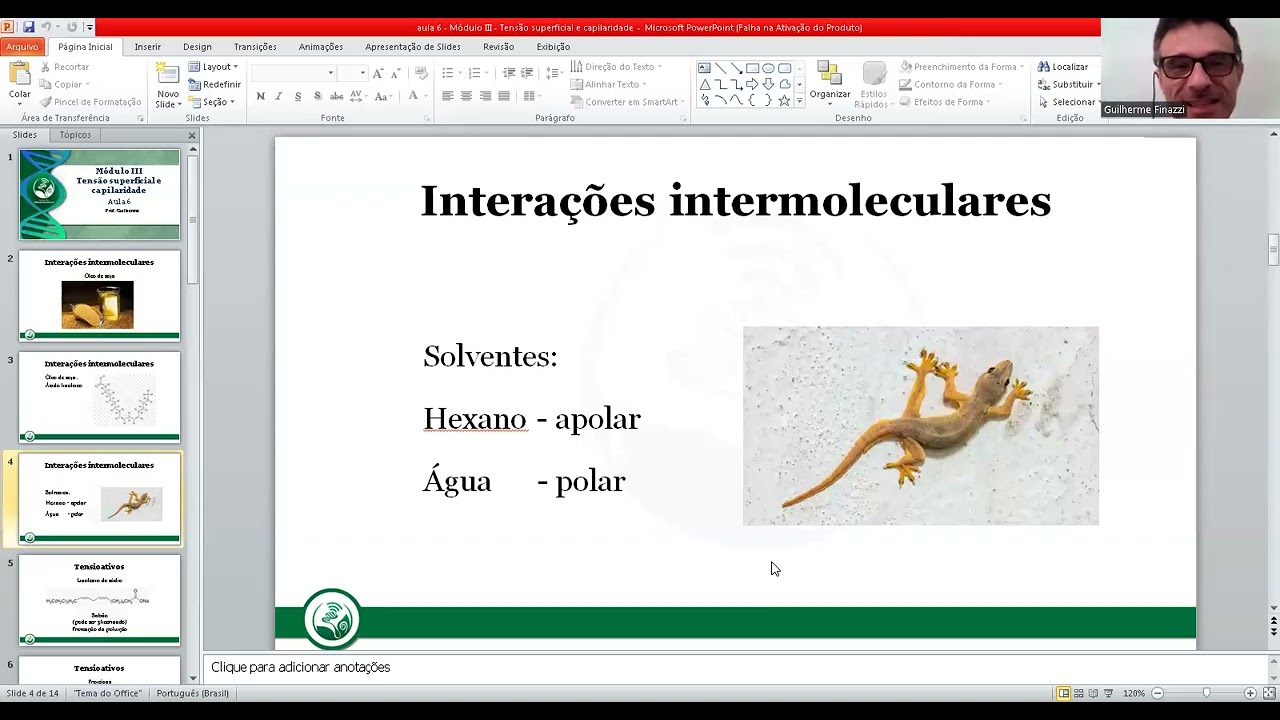Open the Selecionar dropdown
This screenshot has width=1280, height=720.
(1068, 102)
